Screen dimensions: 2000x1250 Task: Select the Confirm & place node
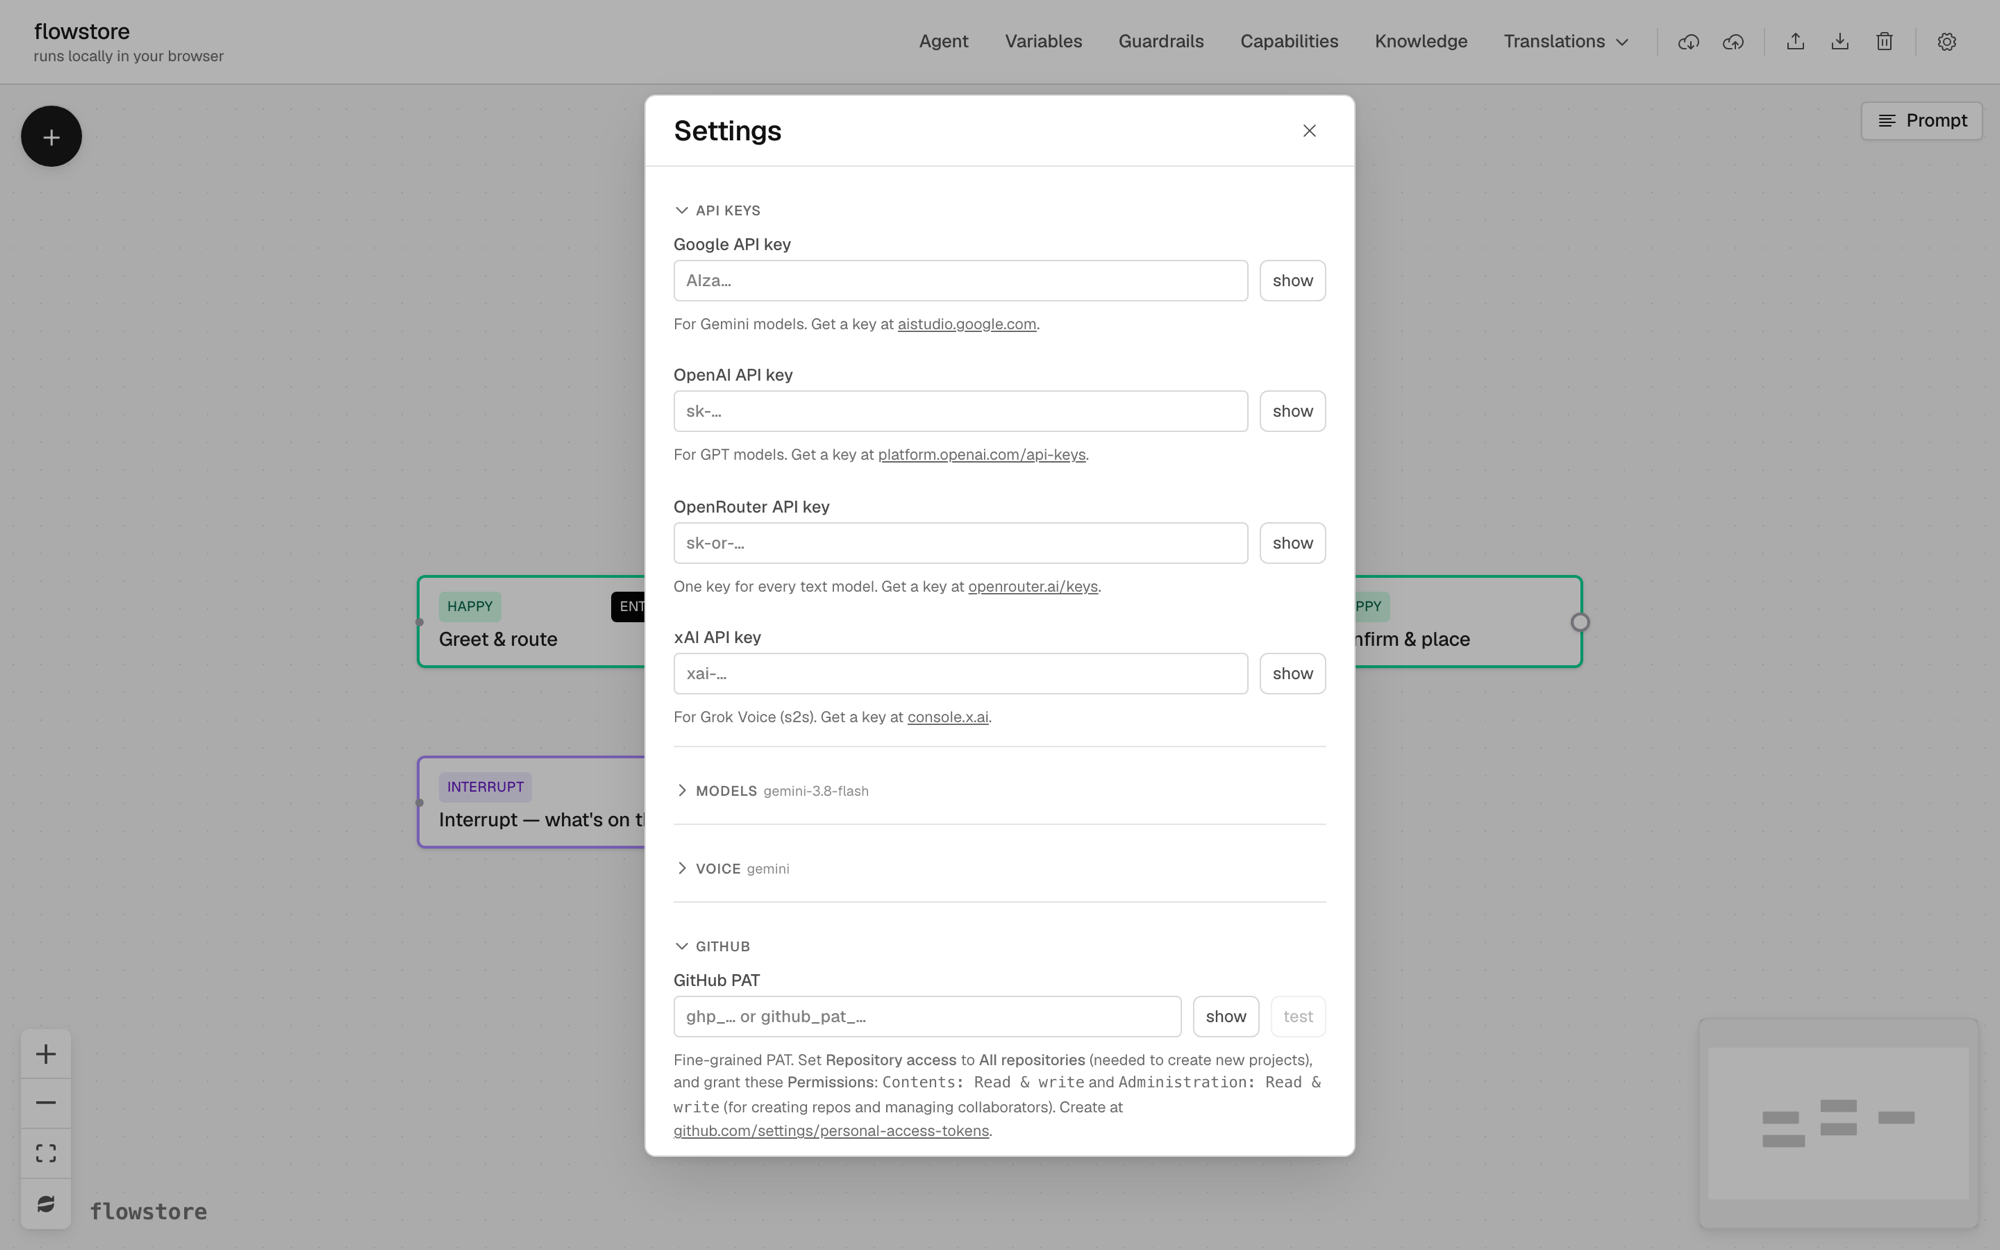click(1467, 622)
